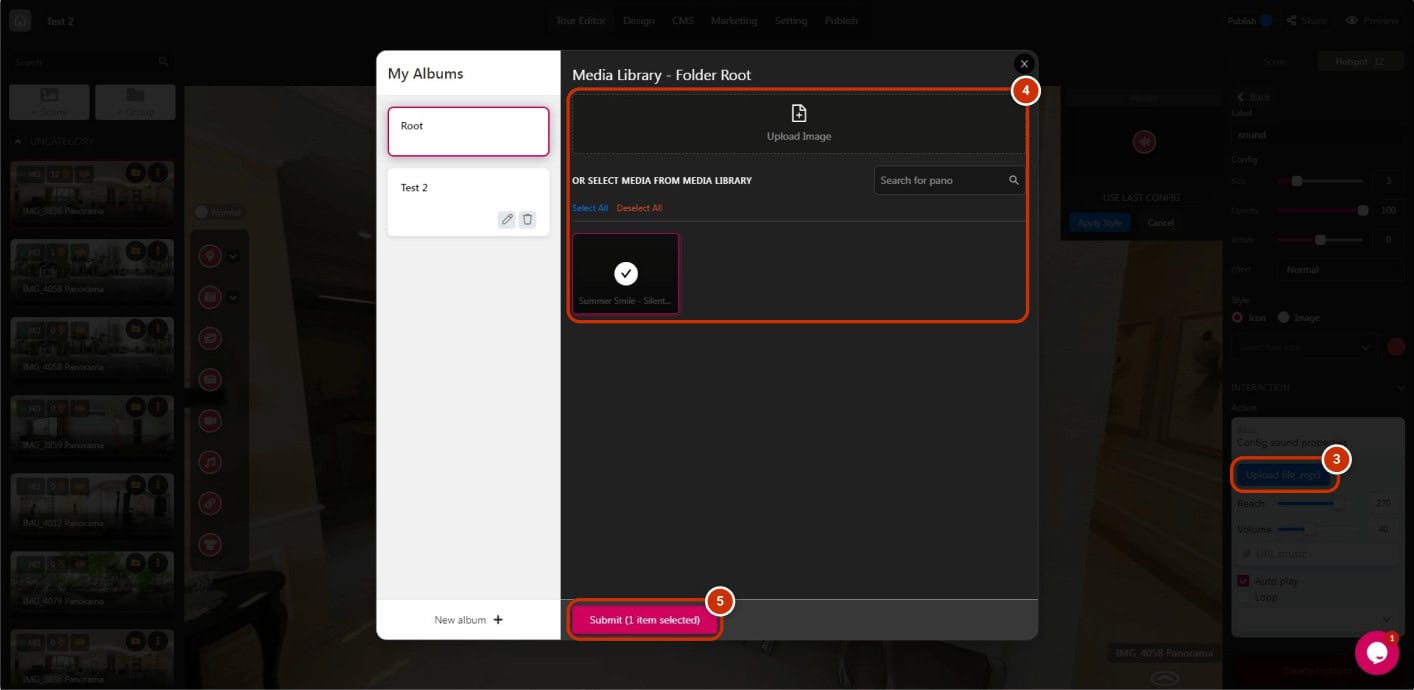Adjust the Opacity slider
Screen dimensions: 1414x690
point(1362,211)
